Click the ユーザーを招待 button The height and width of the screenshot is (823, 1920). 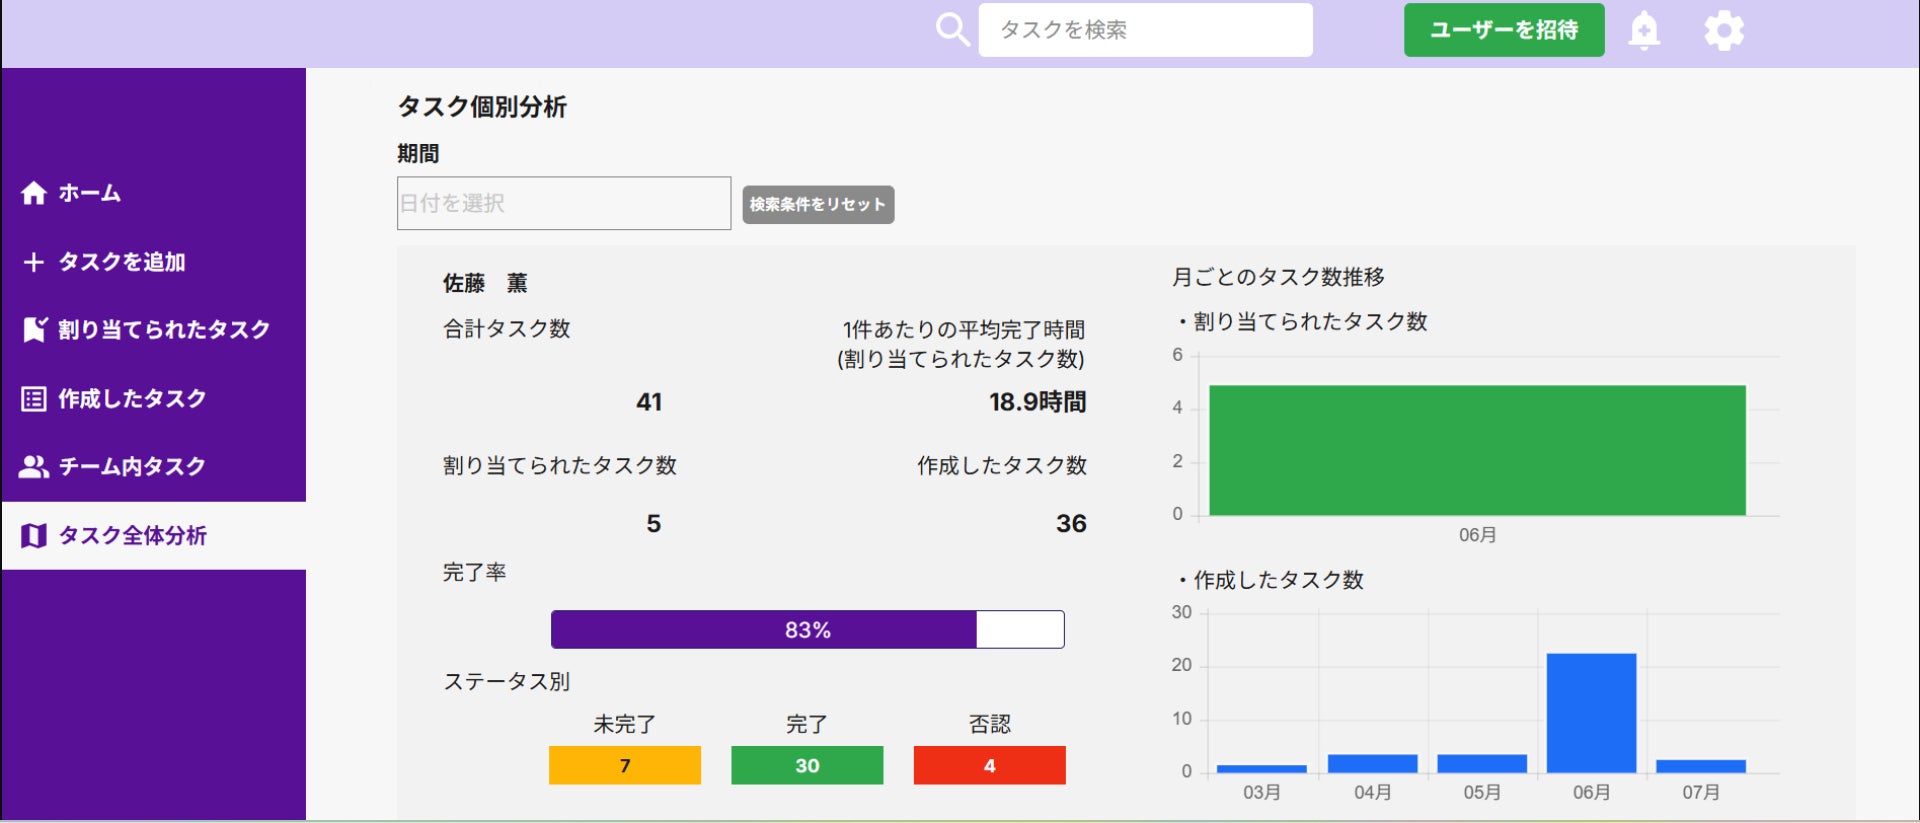click(1504, 30)
